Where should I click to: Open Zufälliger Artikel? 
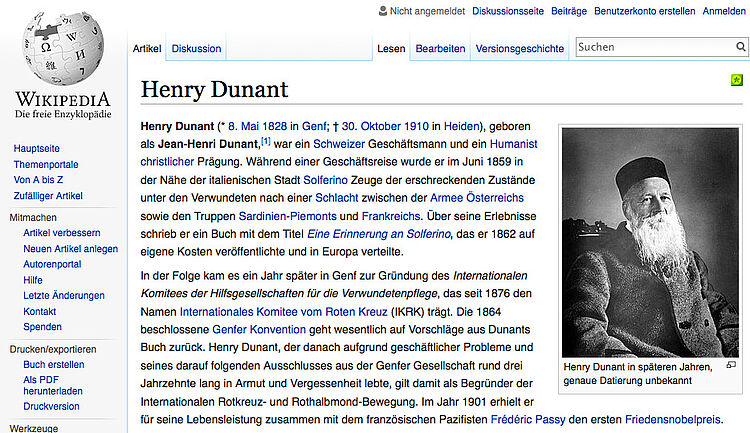click(x=48, y=196)
